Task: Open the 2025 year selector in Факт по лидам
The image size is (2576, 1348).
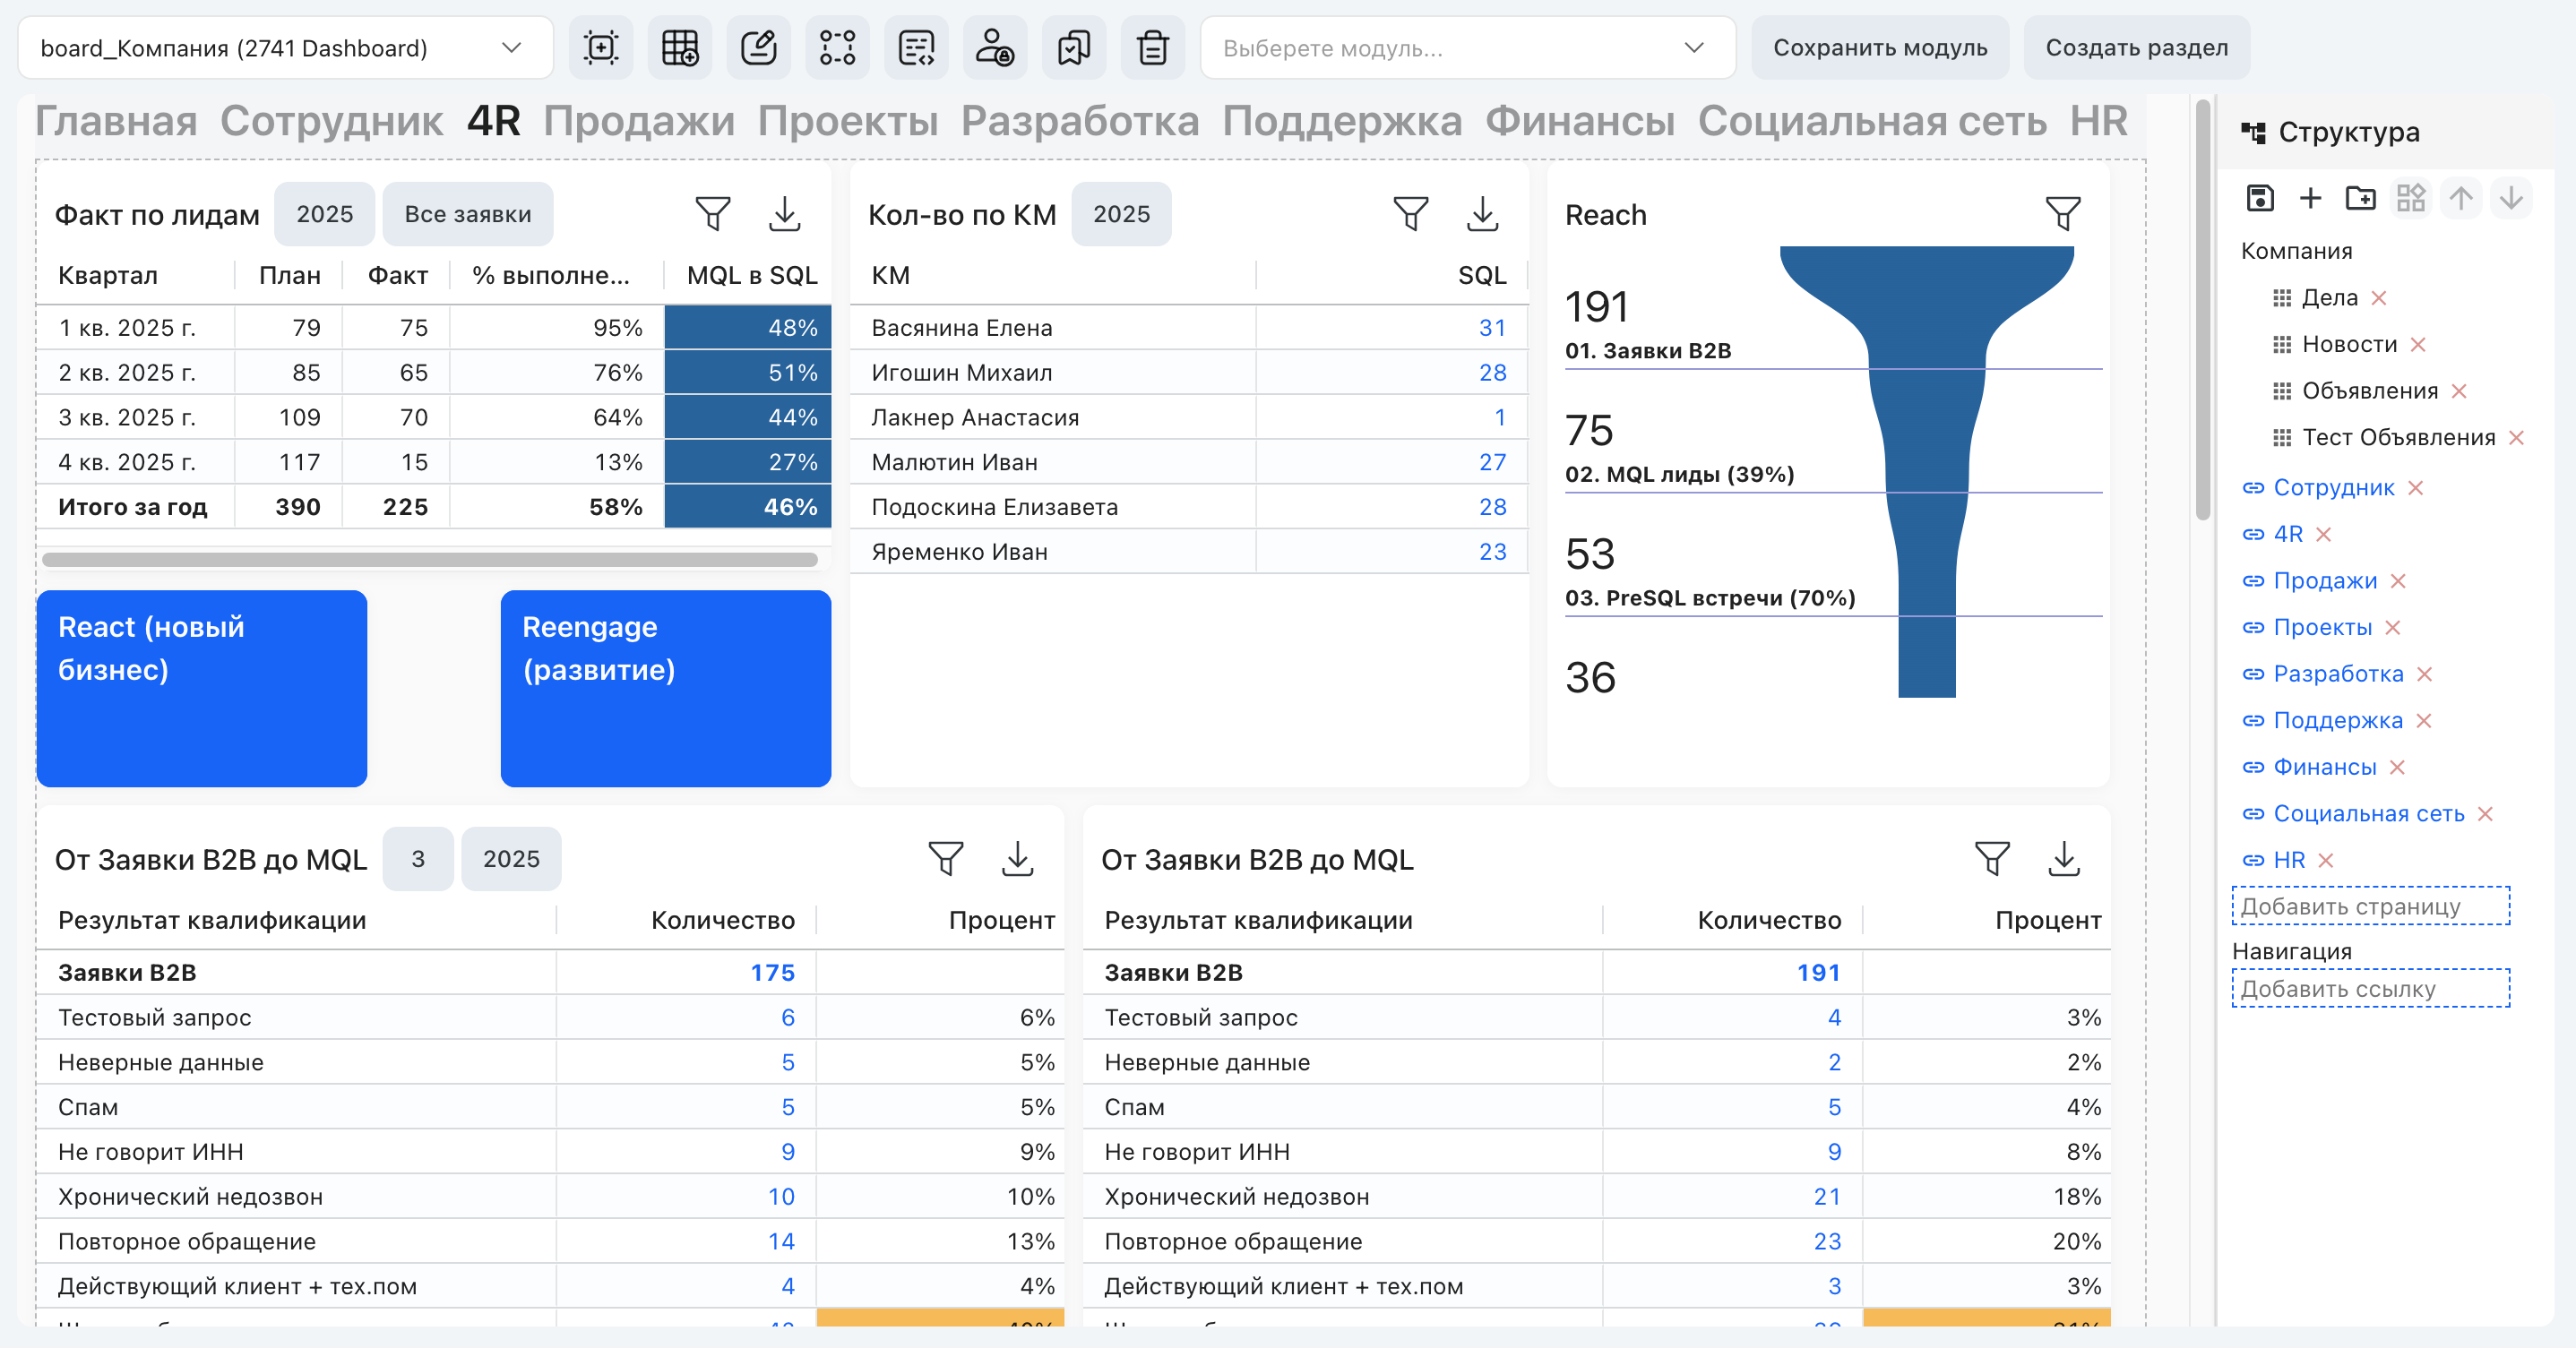Action: pyautogui.click(x=325, y=214)
